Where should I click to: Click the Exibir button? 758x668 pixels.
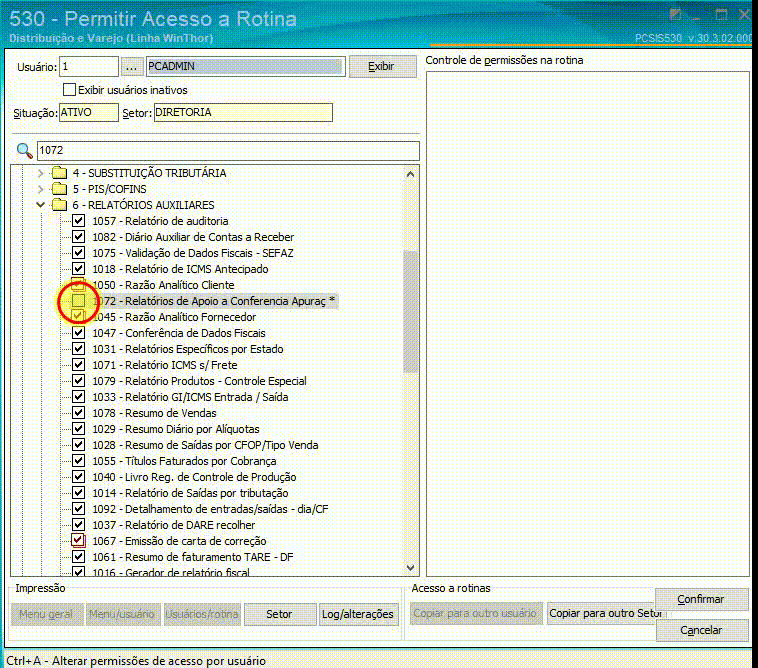382,66
